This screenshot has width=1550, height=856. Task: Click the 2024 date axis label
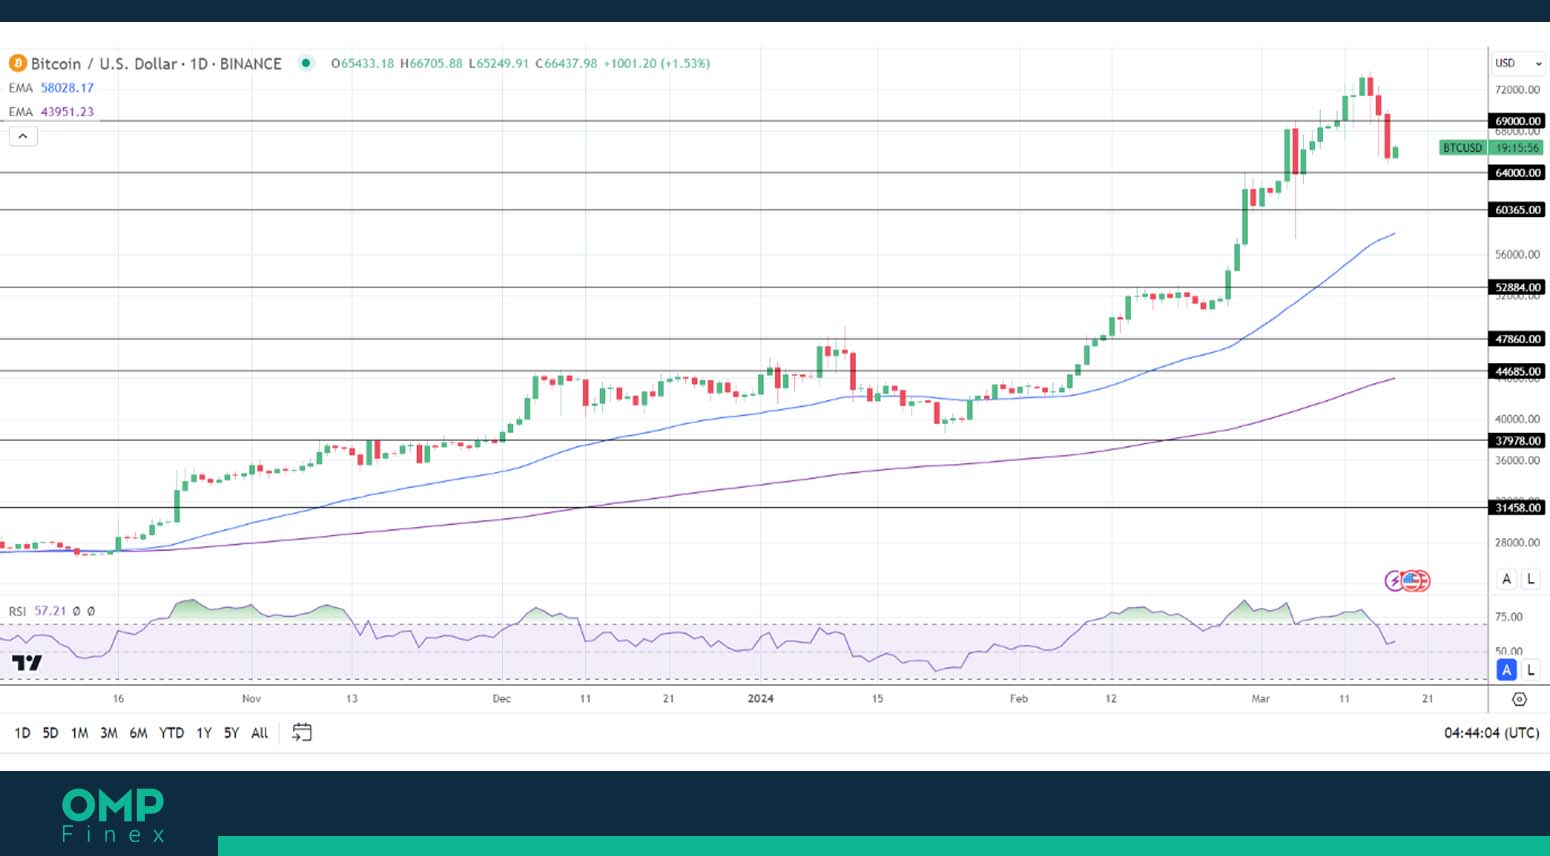click(x=761, y=699)
